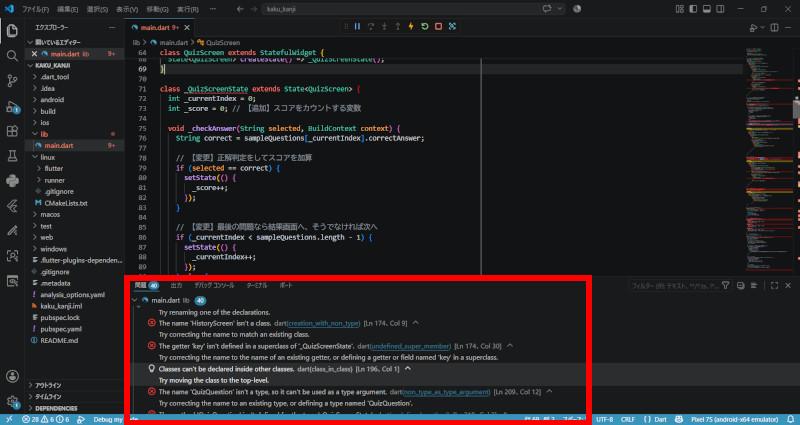The width and height of the screenshot is (800, 425).
Task: Maximize the bottom panel size
Action: pos(774,286)
